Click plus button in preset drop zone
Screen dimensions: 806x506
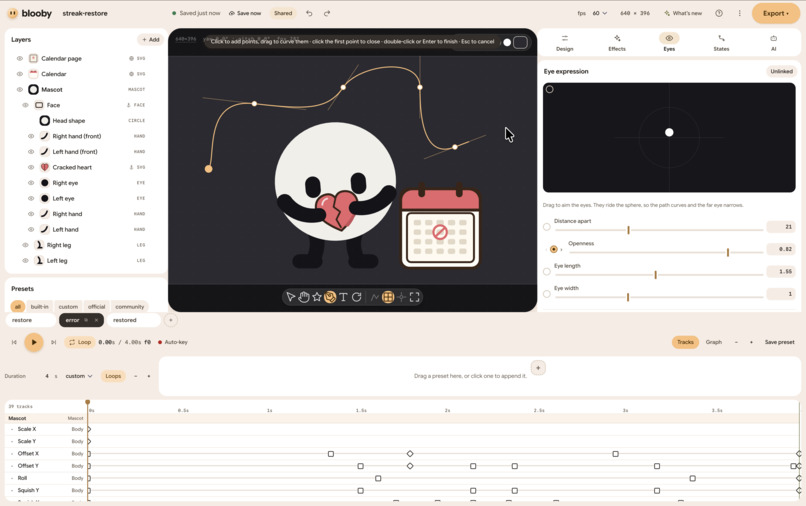538,368
